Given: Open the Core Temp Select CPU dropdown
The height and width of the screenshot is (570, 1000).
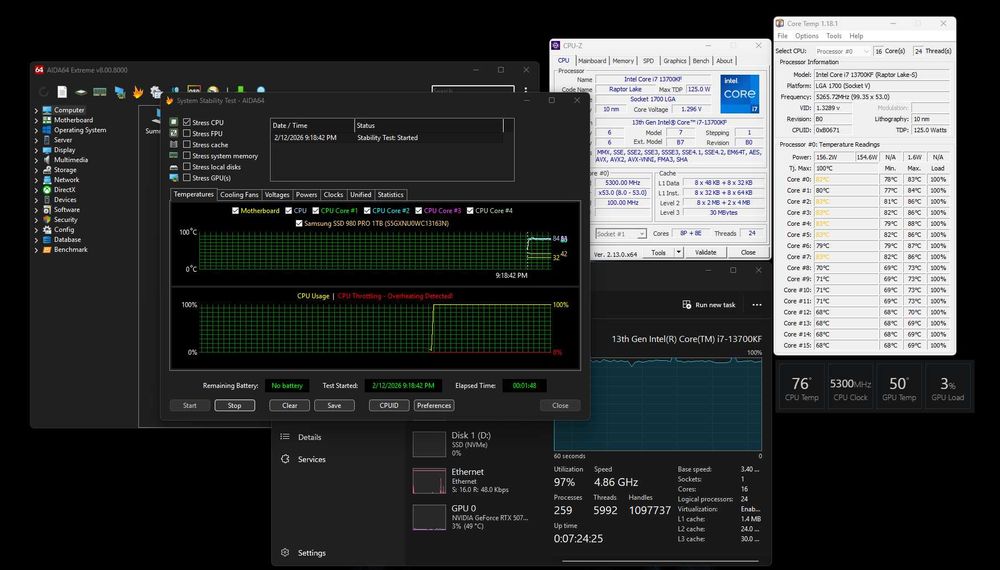Looking at the screenshot, I should pos(841,51).
